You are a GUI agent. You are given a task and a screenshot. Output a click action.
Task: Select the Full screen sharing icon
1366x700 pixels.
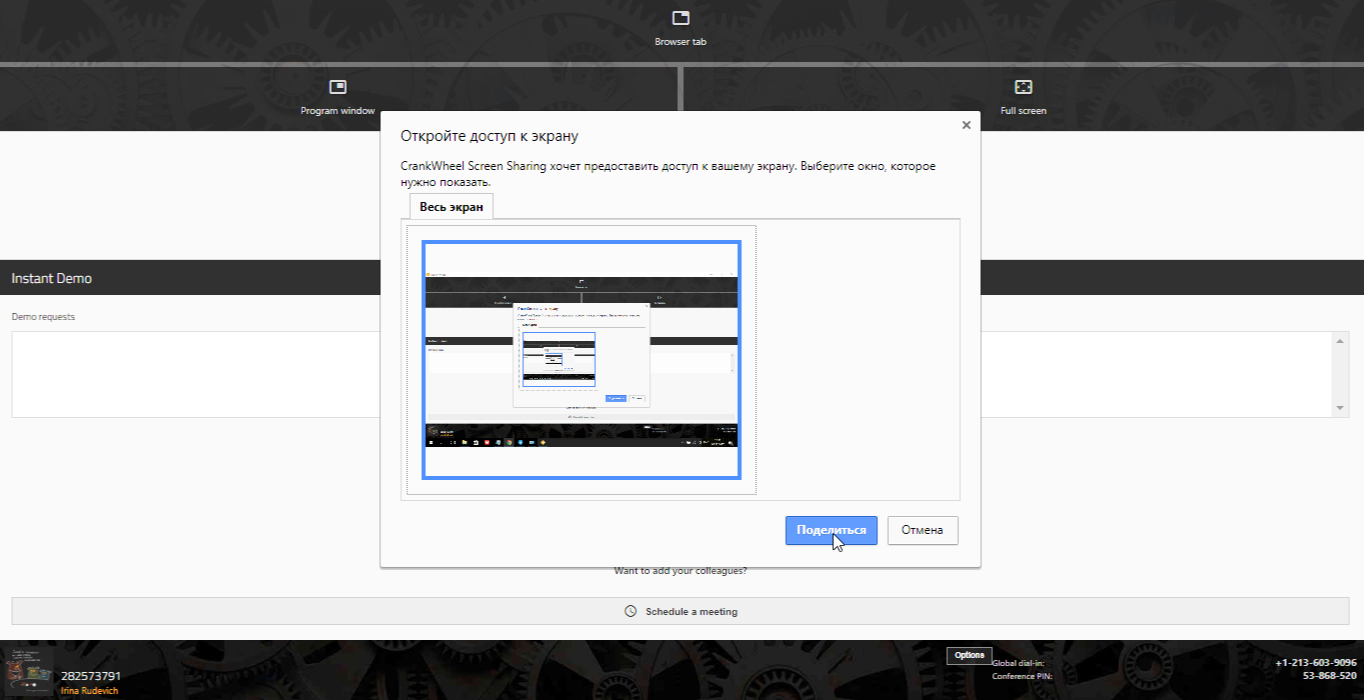1023,87
